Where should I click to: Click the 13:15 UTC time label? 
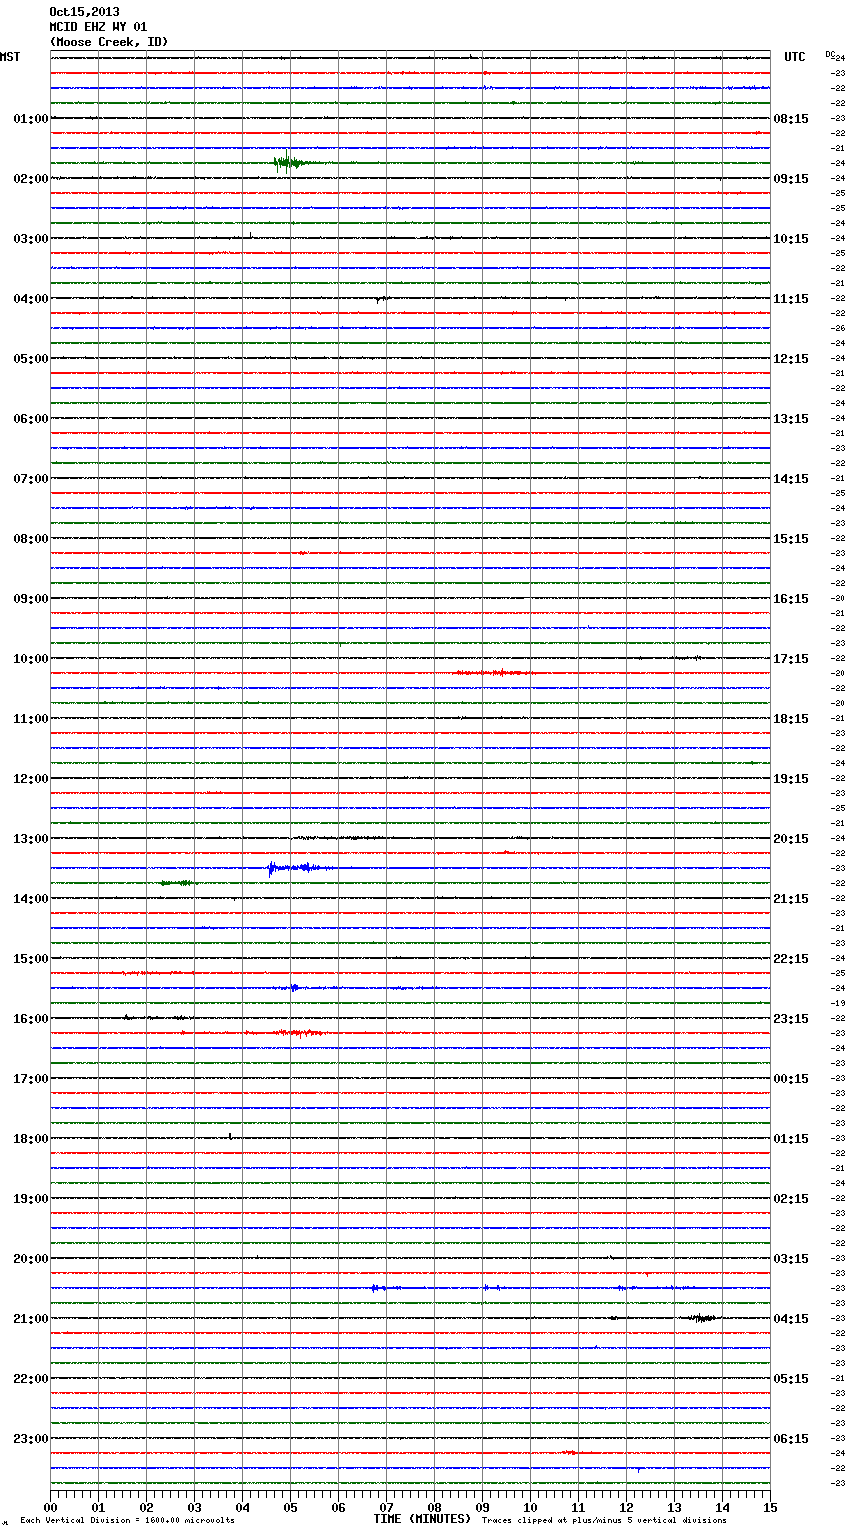coord(791,419)
